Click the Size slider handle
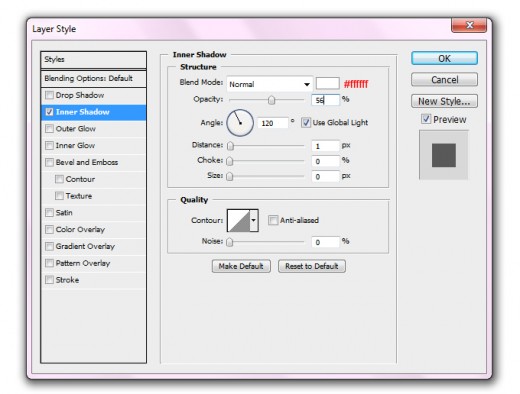The height and width of the screenshot is (394, 520). 230,176
